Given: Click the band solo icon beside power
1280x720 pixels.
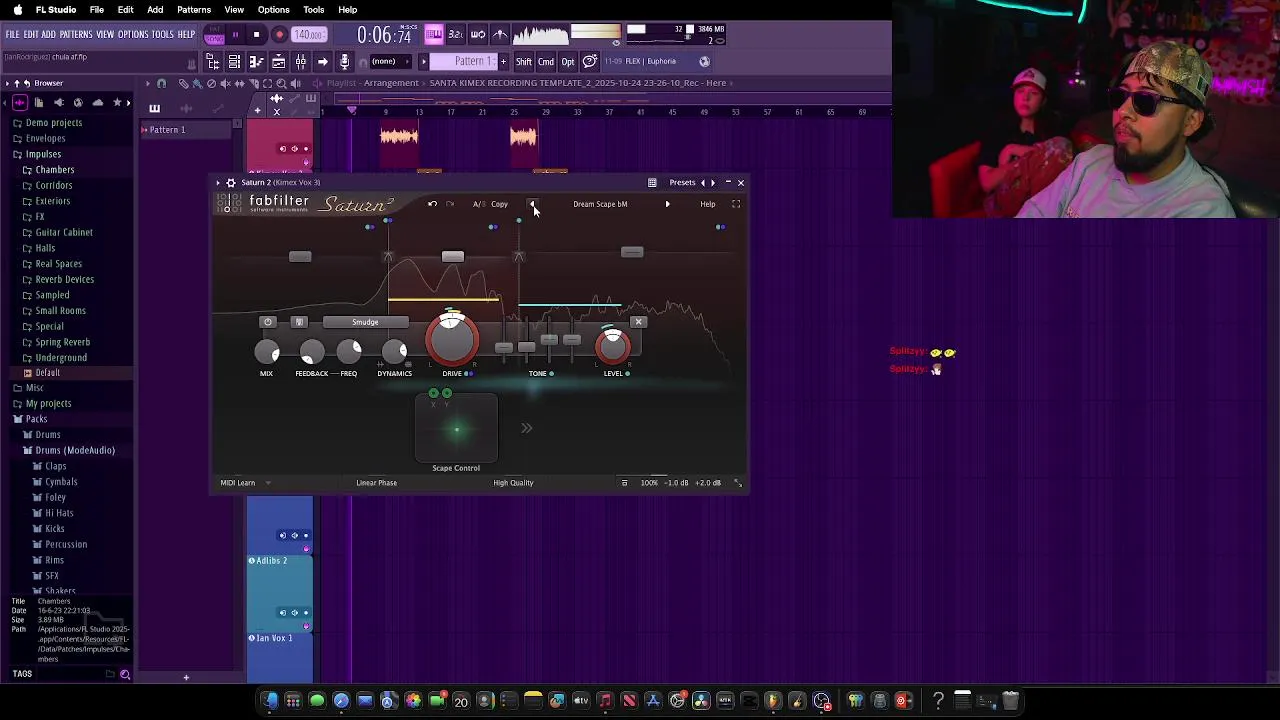Looking at the screenshot, I should pyautogui.click(x=298, y=322).
